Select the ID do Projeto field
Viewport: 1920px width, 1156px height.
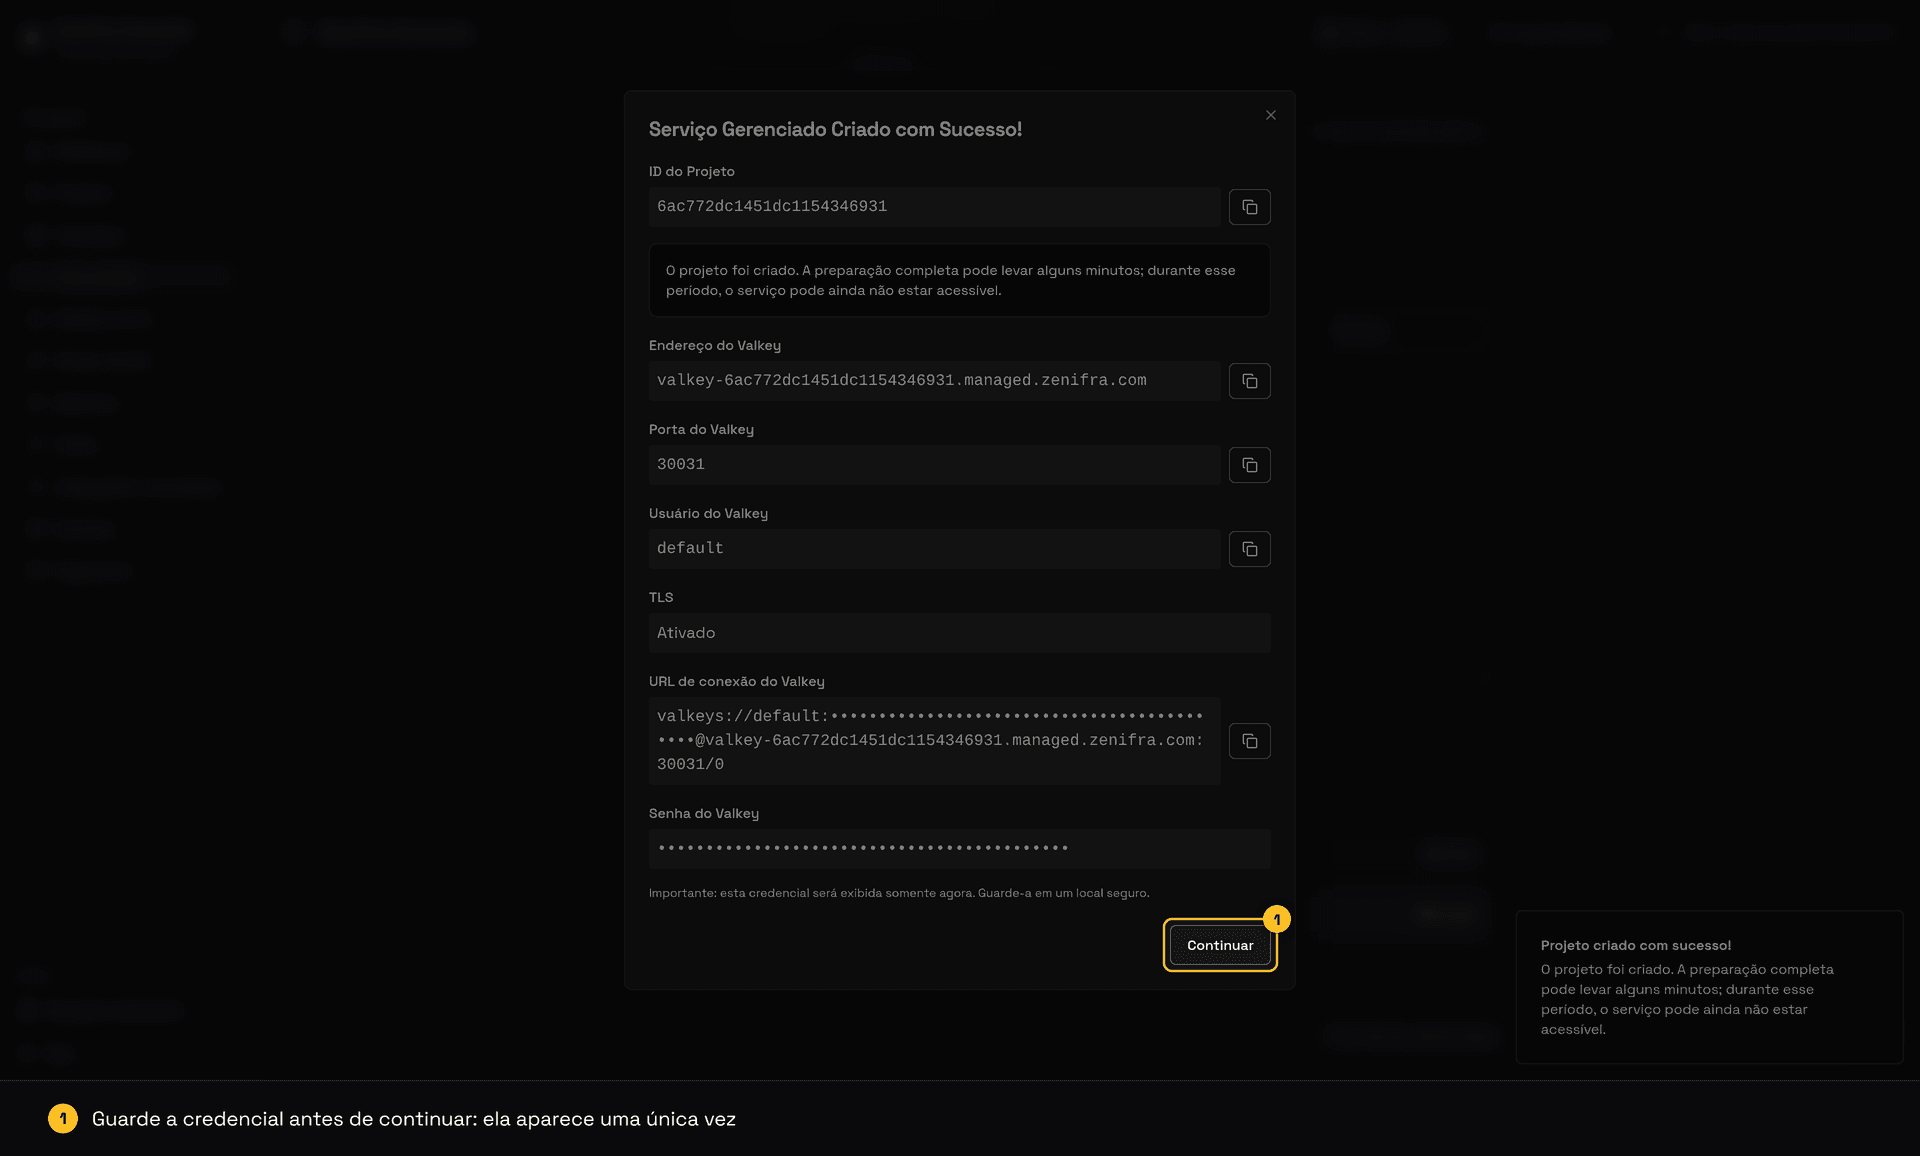(935, 207)
